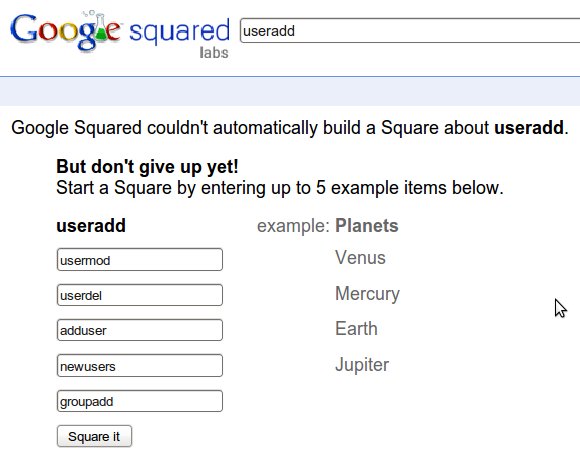Click into the newusers text field
The height and width of the screenshot is (452, 580).
[140, 365]
